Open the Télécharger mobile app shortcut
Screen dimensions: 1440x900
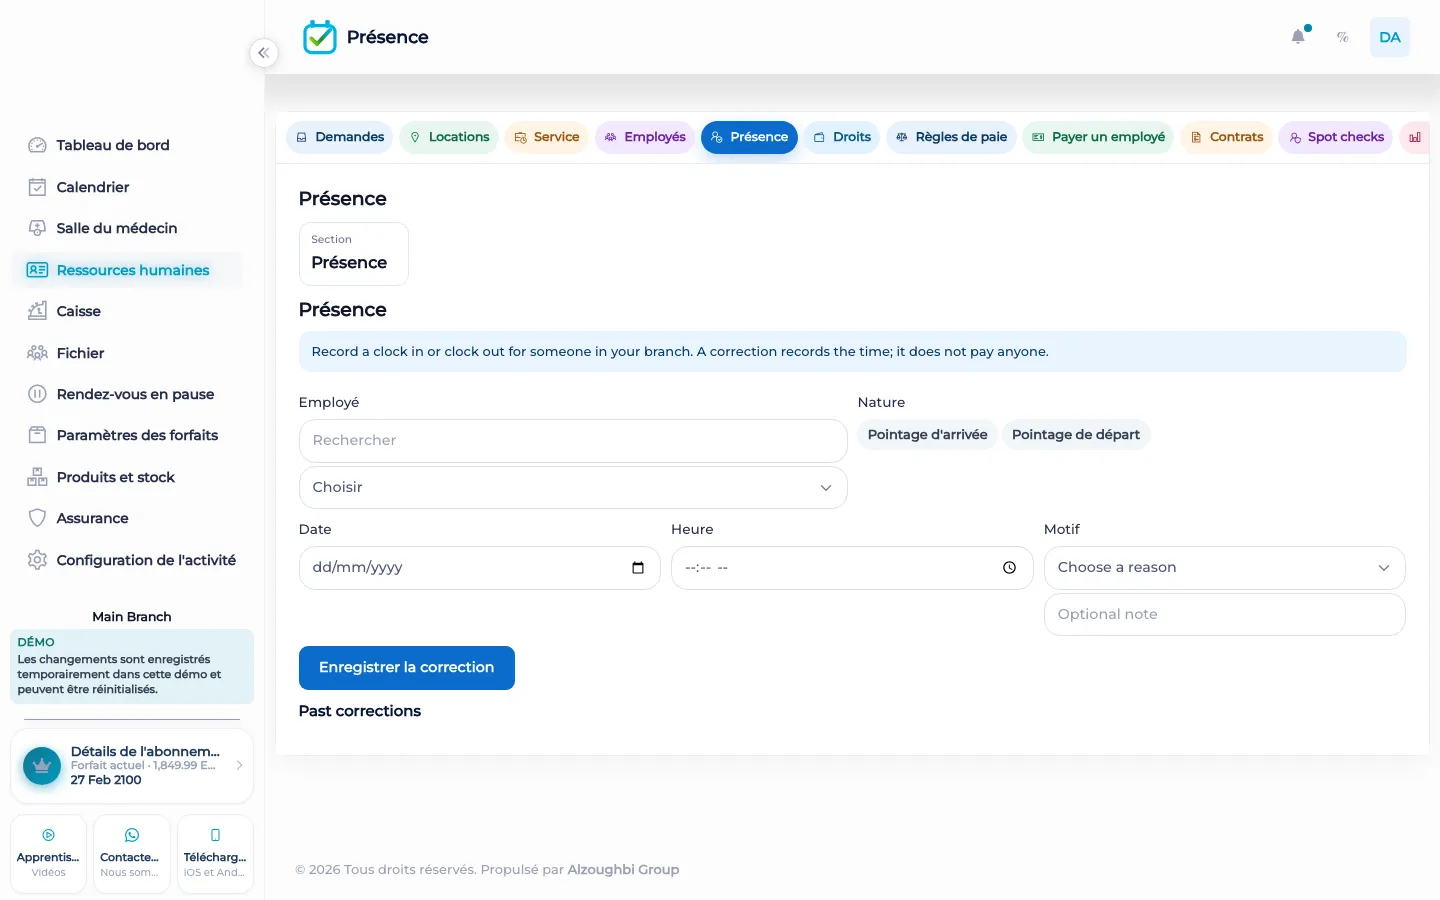[215, 854]
